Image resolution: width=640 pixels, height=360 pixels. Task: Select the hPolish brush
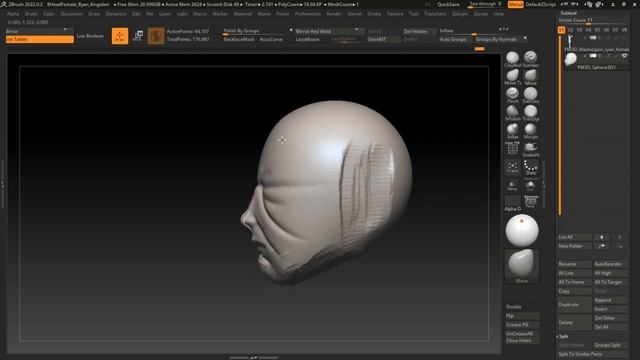tap(512, 112)
